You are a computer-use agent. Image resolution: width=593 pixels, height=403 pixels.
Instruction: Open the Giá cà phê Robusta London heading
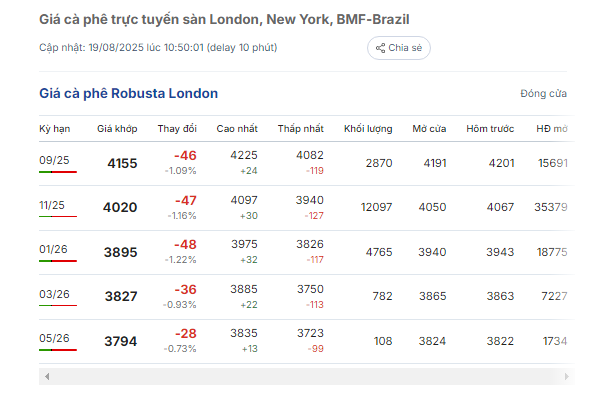point(129,93)
